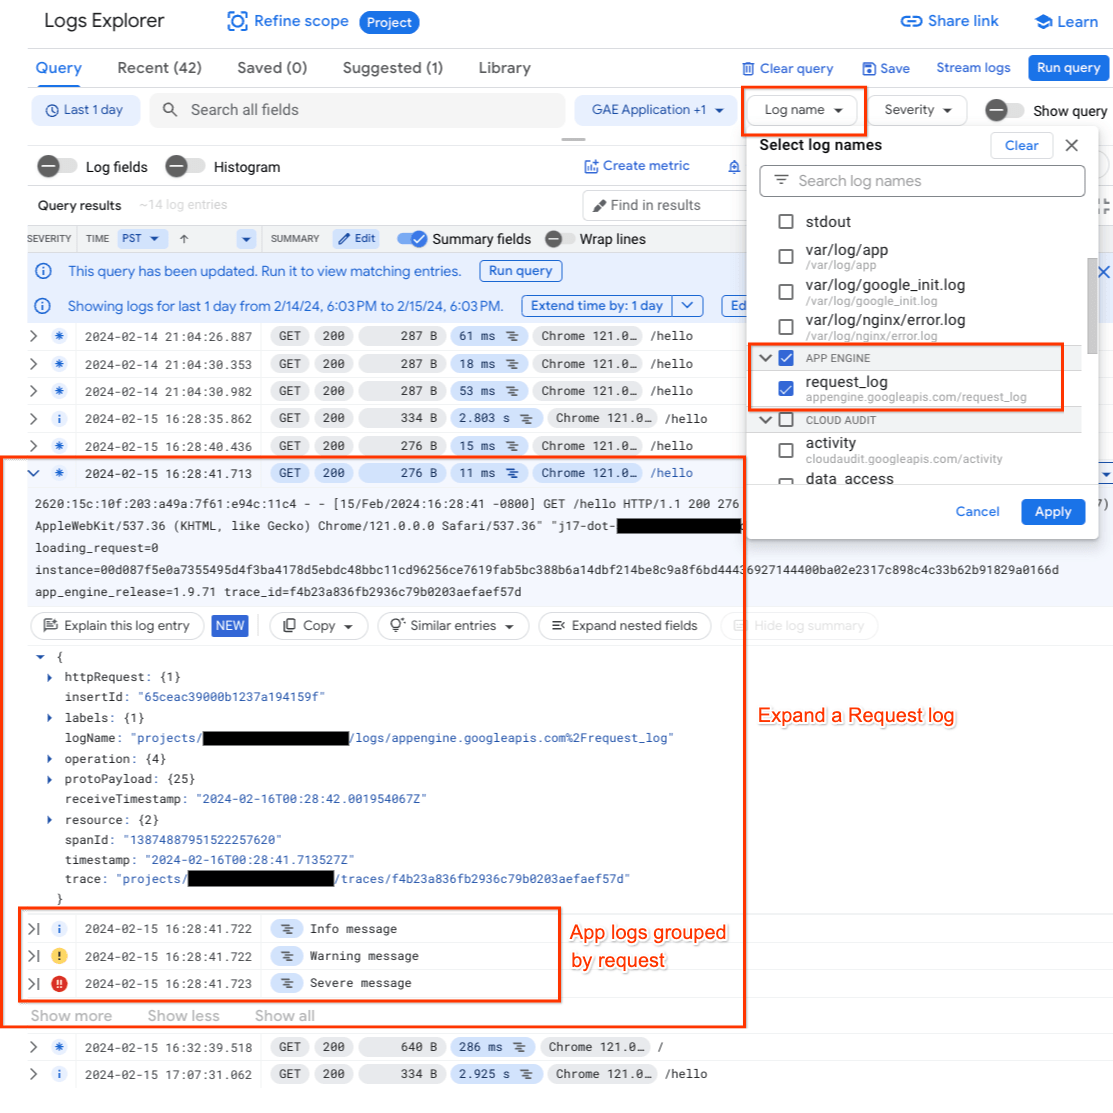
Task: Open the Copy dropdown menu
Action: (x=318, y=625)
